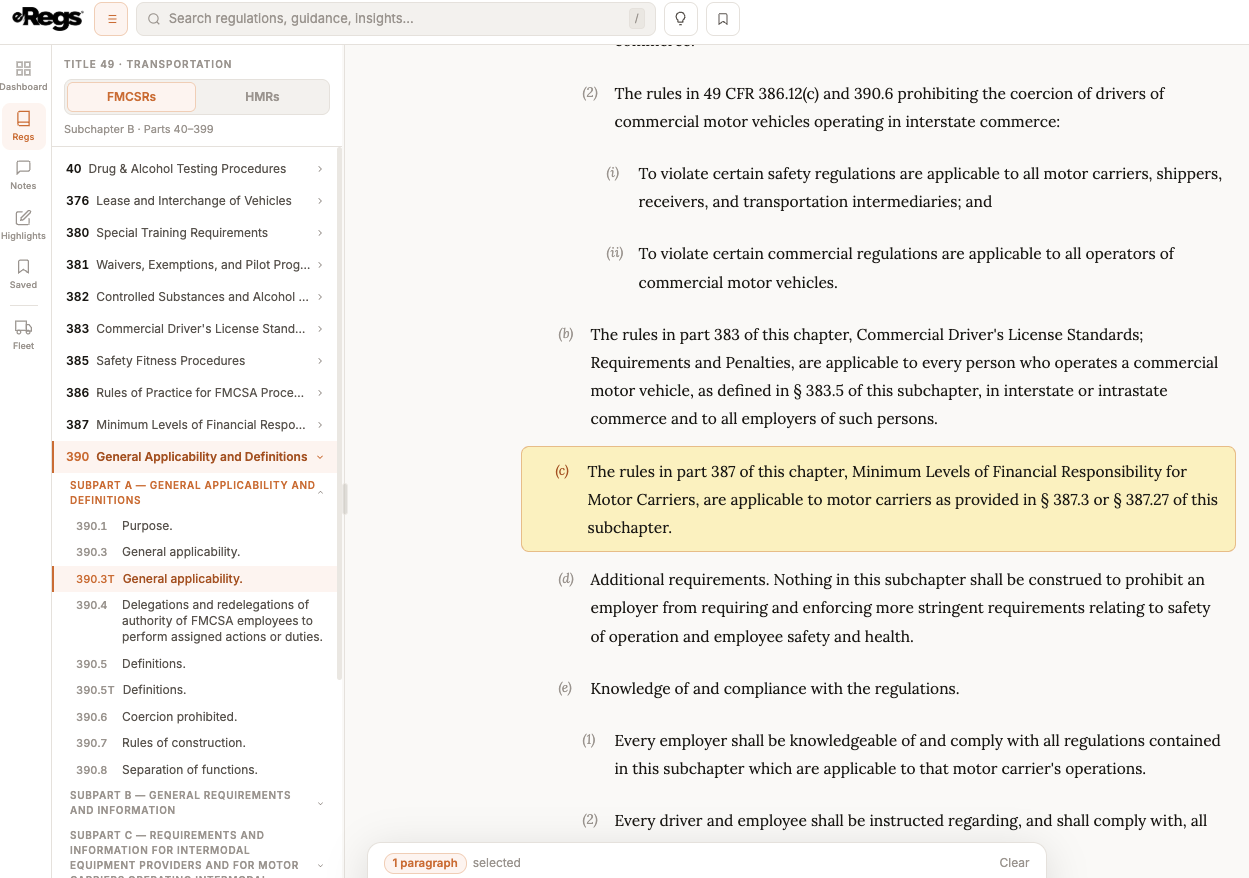Click the navigation panel scrollbar
Viewport: 1249px width, 878px height.
[x=340, y=414]
